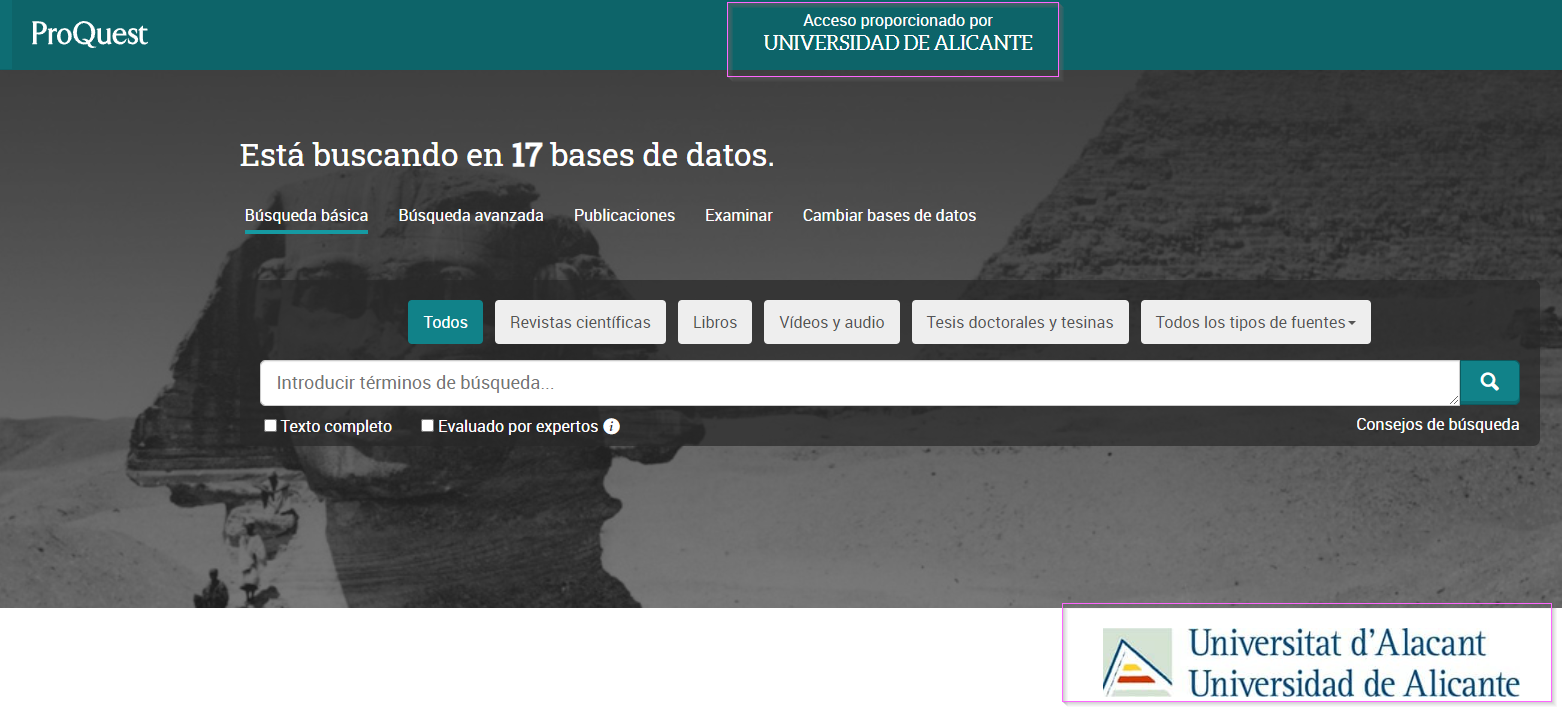The width and height of the screenshot is (1562, 707).
Task: Tick the Evaluado por expertos checkbox
Action: pos(428,426)
